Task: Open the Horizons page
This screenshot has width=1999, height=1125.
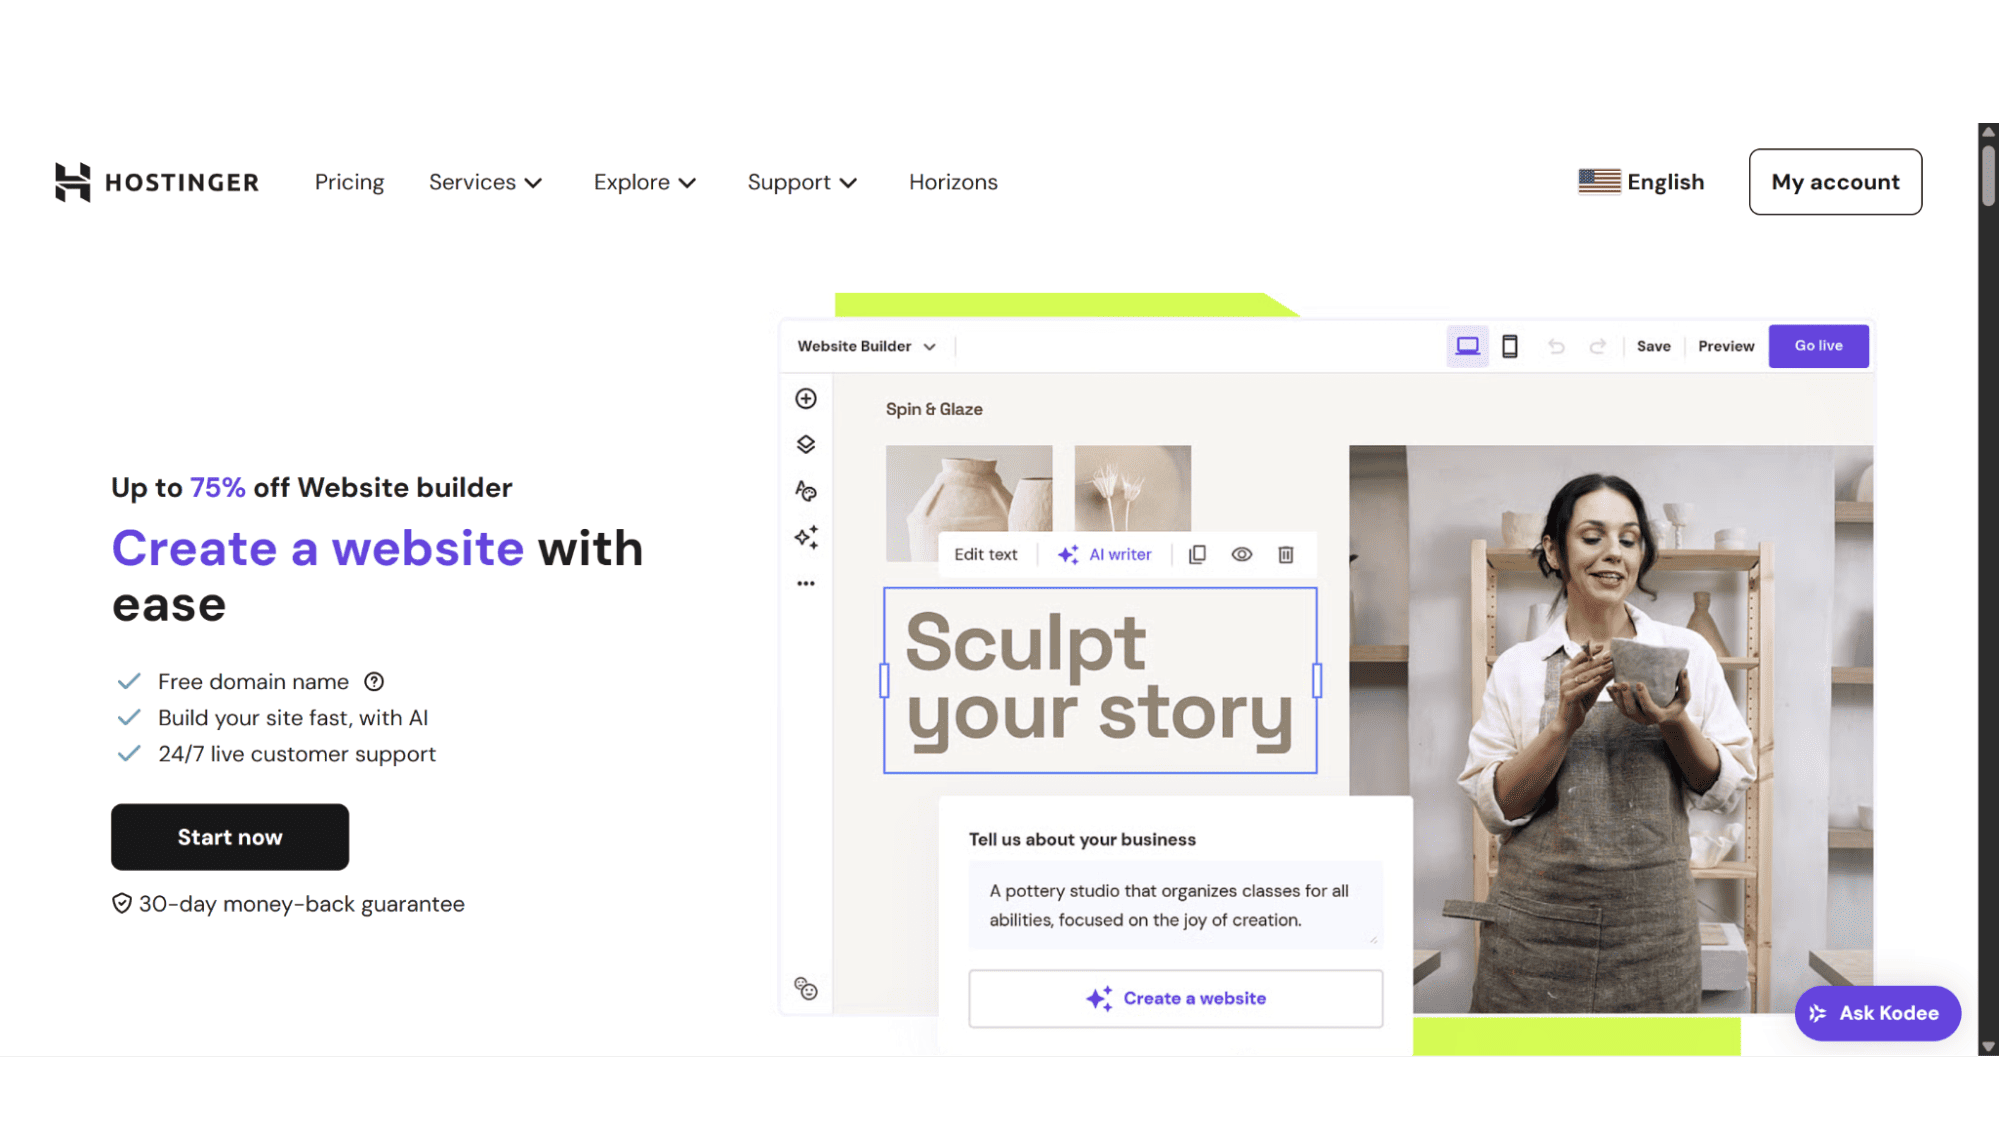Action: tap(953, 182)
